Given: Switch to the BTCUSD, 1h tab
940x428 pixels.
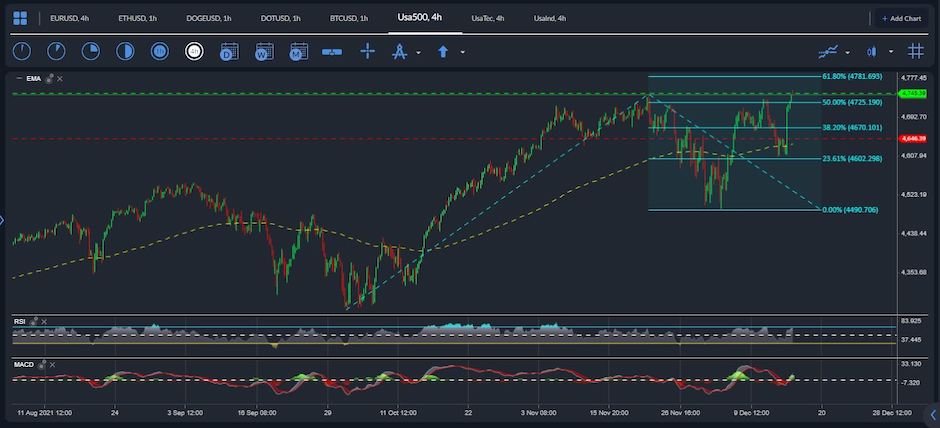Looking at the screenshot, I should click(x=348, y=19).
